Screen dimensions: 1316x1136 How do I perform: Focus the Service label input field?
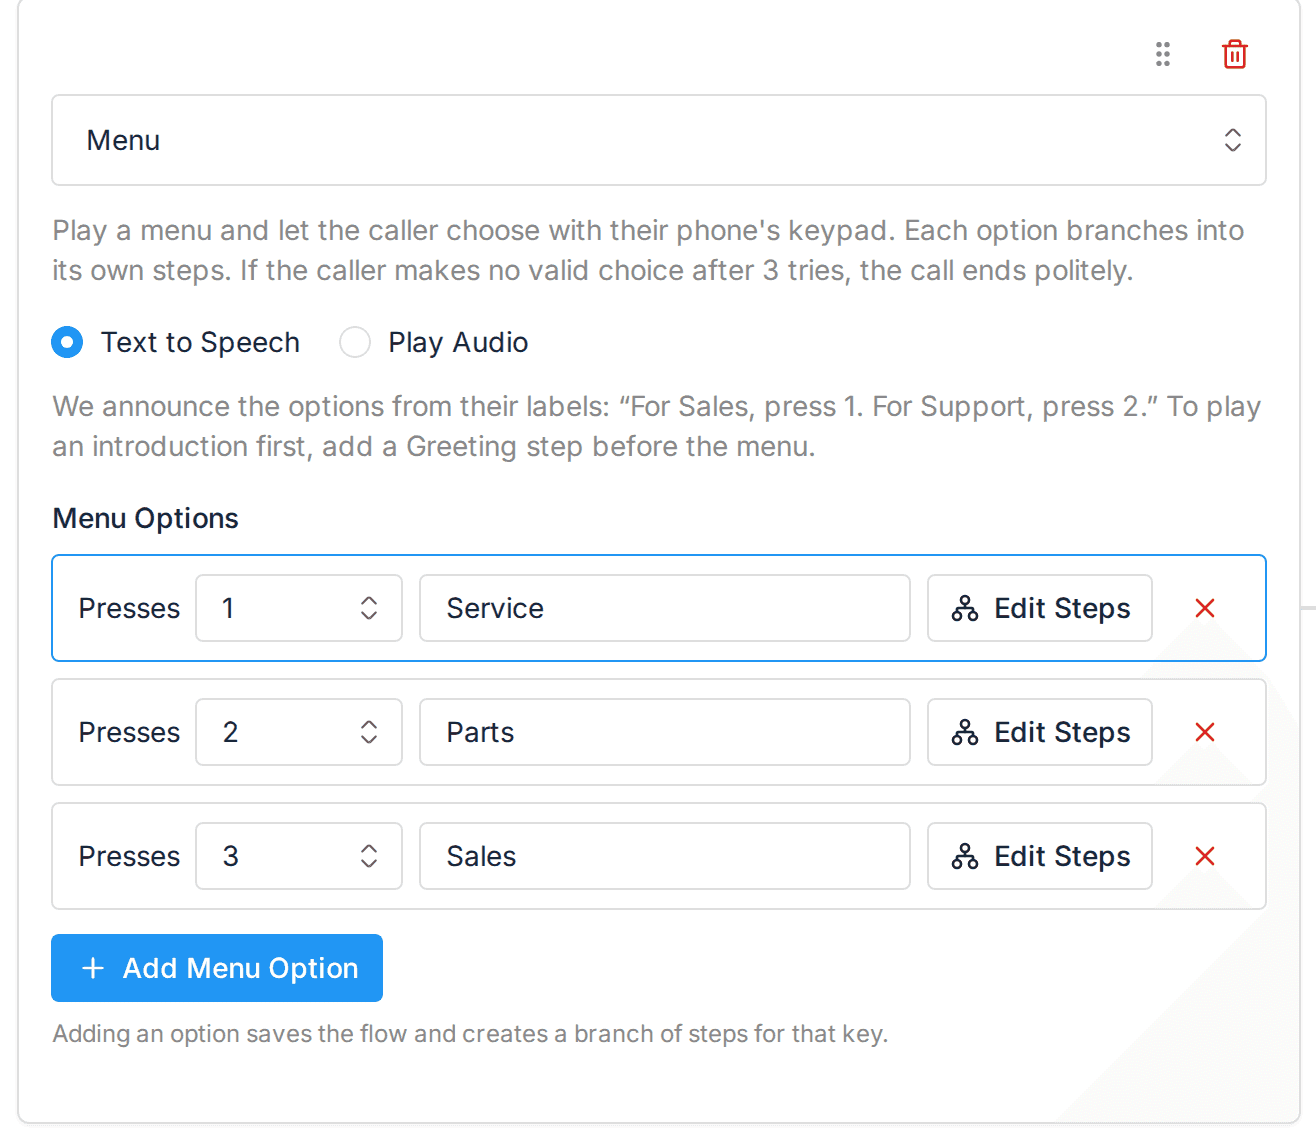tap(665, 608)
